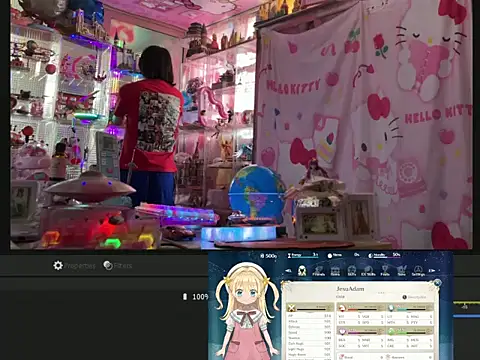The width and height of the screenshot is (480, 360).
Task: Click the left arrow before the Main icon
Action: tap(289, 271)
